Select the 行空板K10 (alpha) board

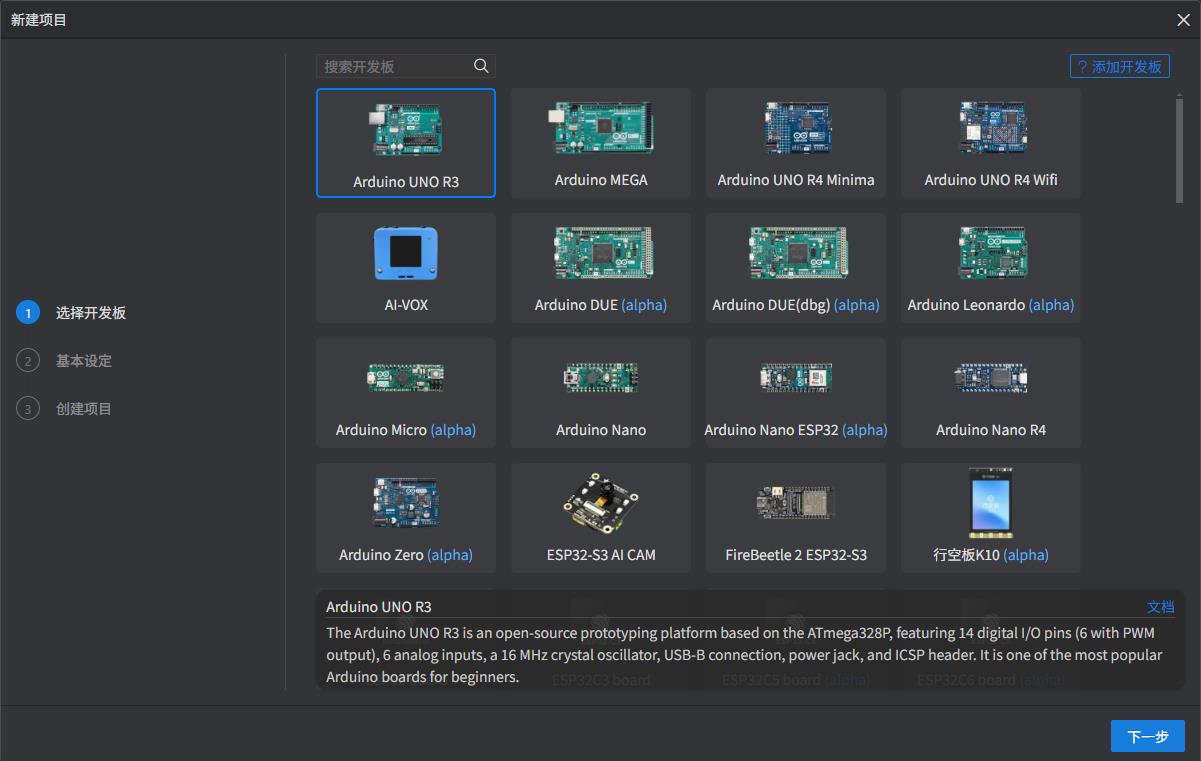pos(991,518)
